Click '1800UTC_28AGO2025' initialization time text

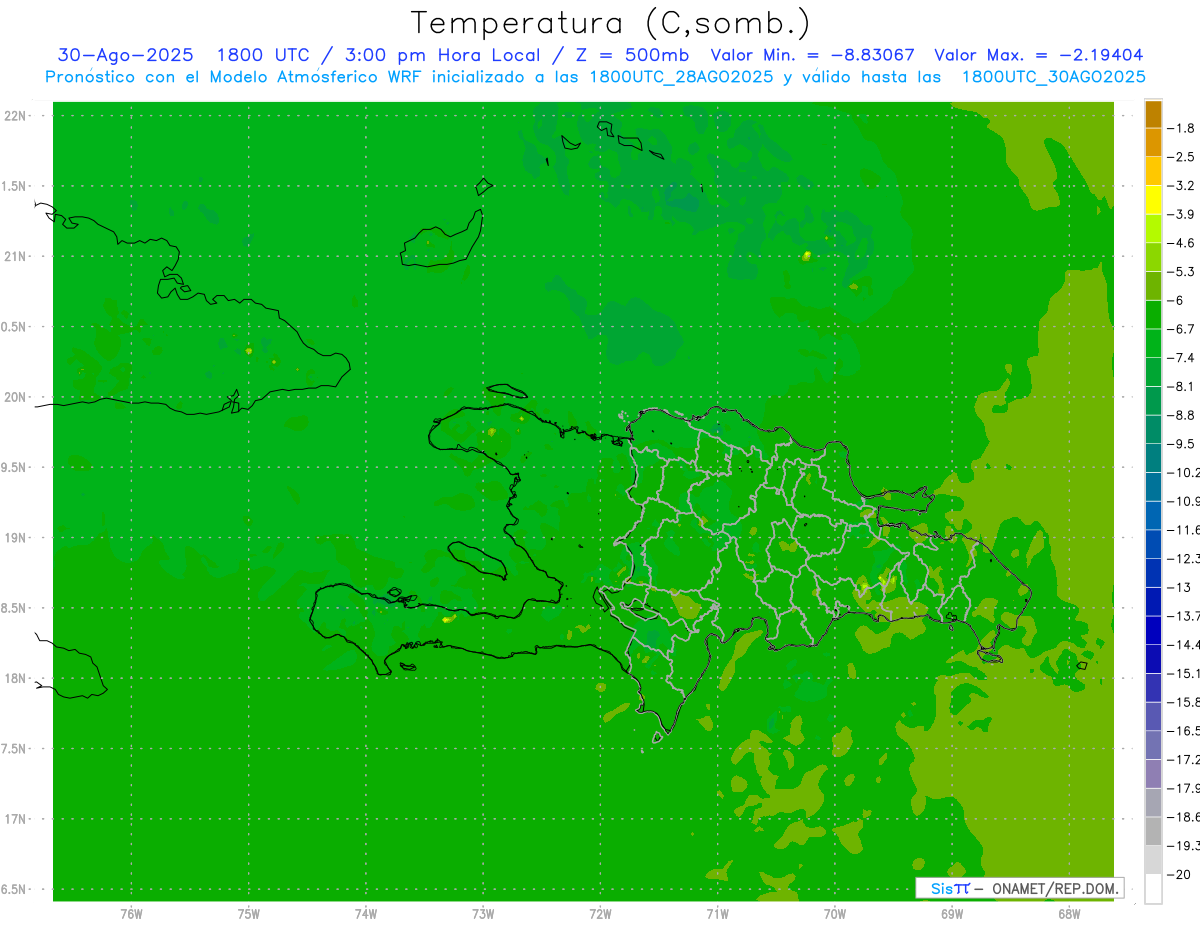click(x=680, y=77)
